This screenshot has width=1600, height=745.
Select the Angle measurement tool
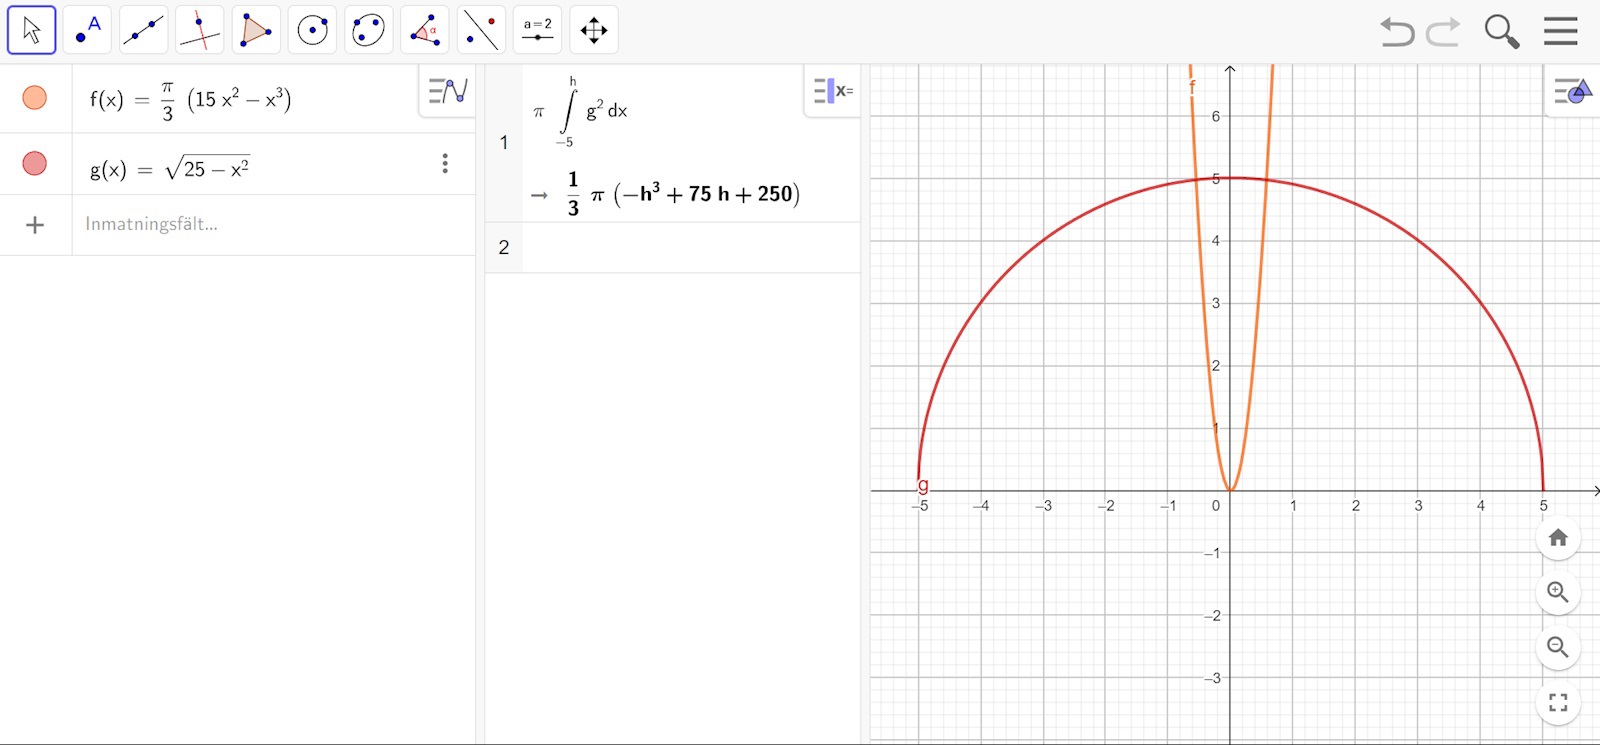point(425,30)
